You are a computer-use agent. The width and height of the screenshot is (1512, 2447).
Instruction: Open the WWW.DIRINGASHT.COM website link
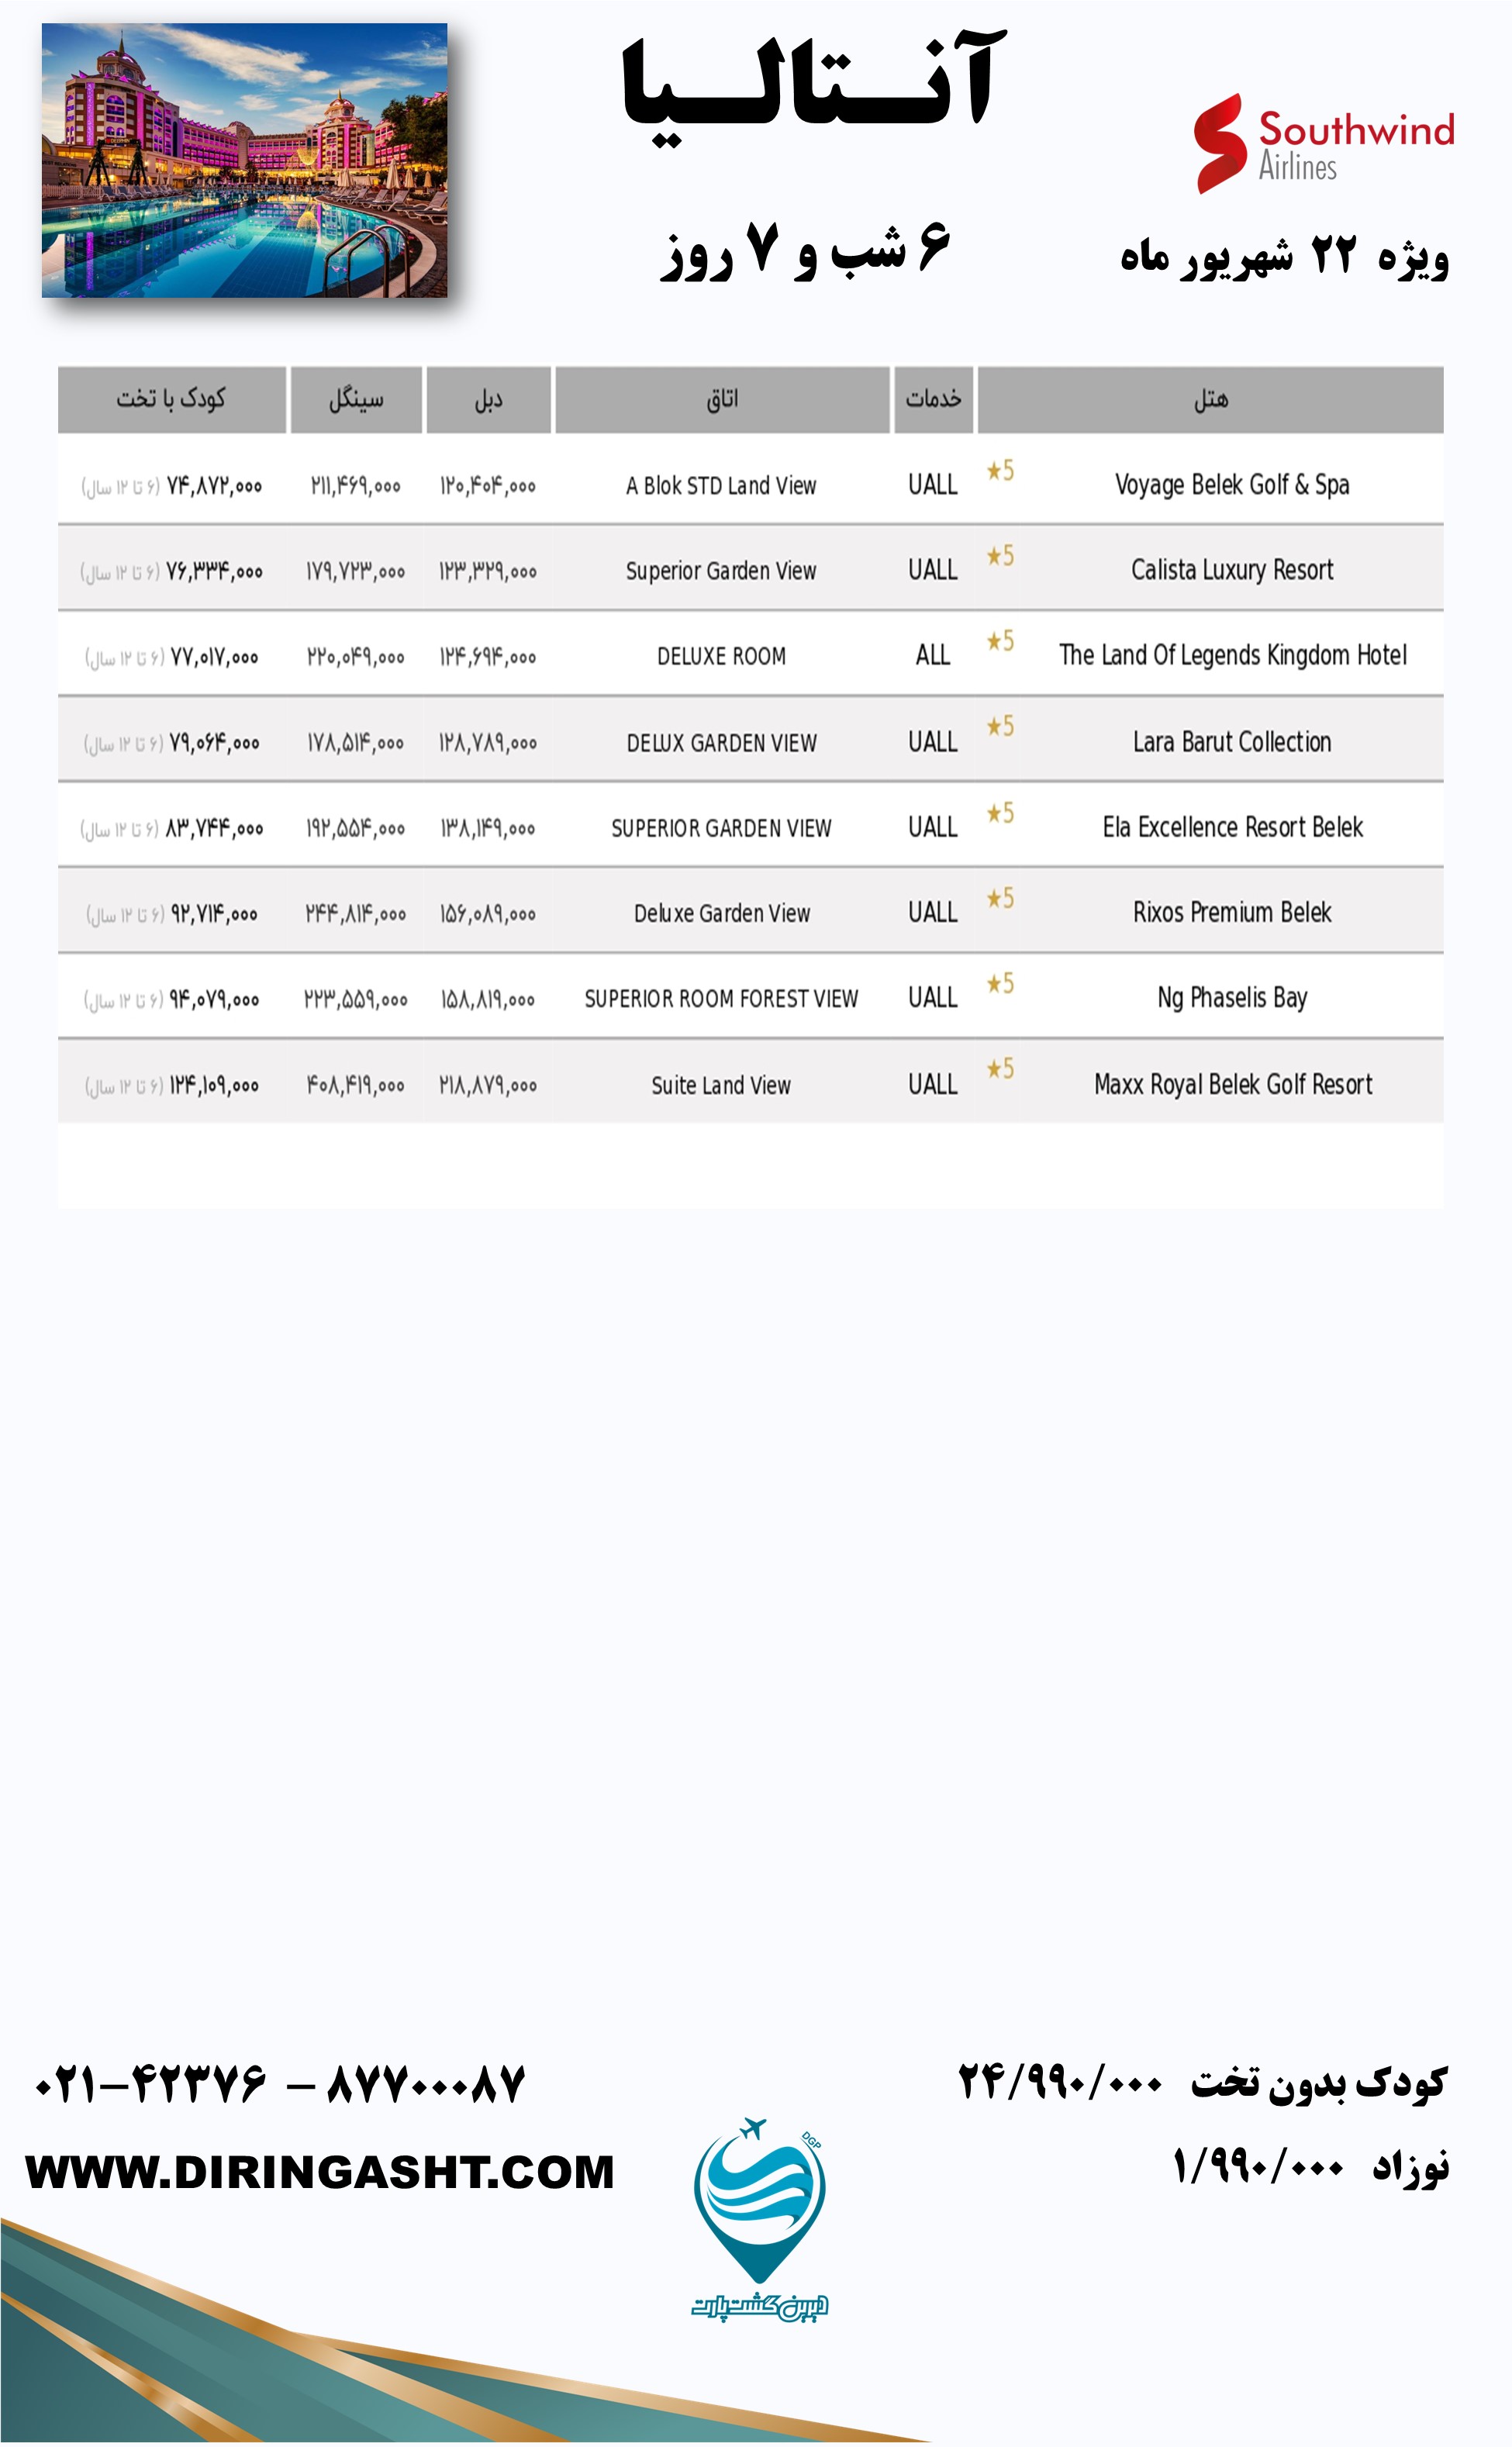tap(320, 2172)
